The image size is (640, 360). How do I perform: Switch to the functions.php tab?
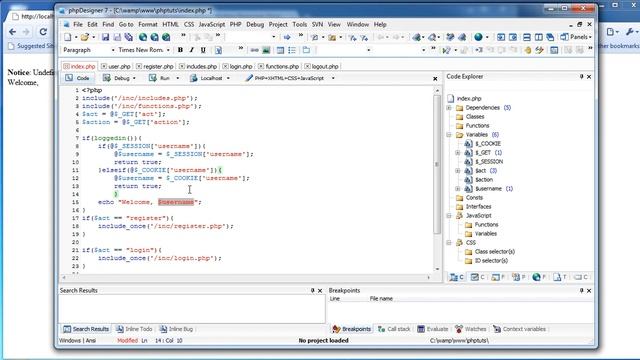(x=282, y=66)
